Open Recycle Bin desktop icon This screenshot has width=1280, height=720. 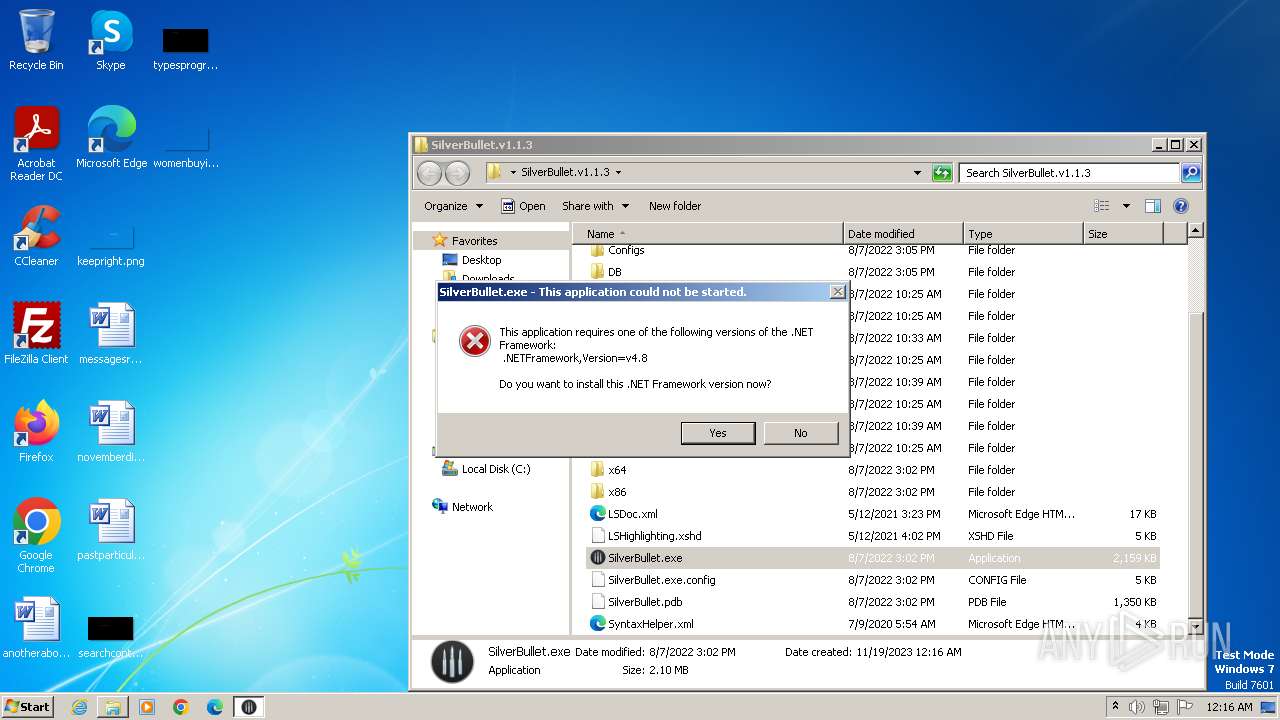coord(36,40)
